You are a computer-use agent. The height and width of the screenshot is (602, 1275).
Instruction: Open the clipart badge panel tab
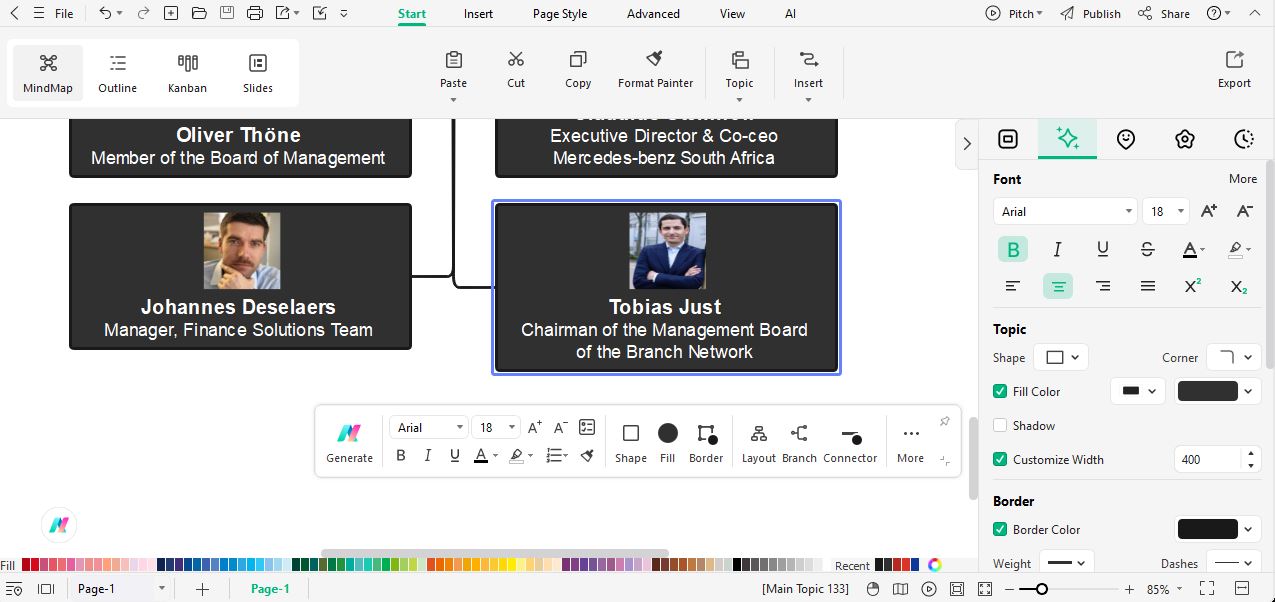[1185, 139]
